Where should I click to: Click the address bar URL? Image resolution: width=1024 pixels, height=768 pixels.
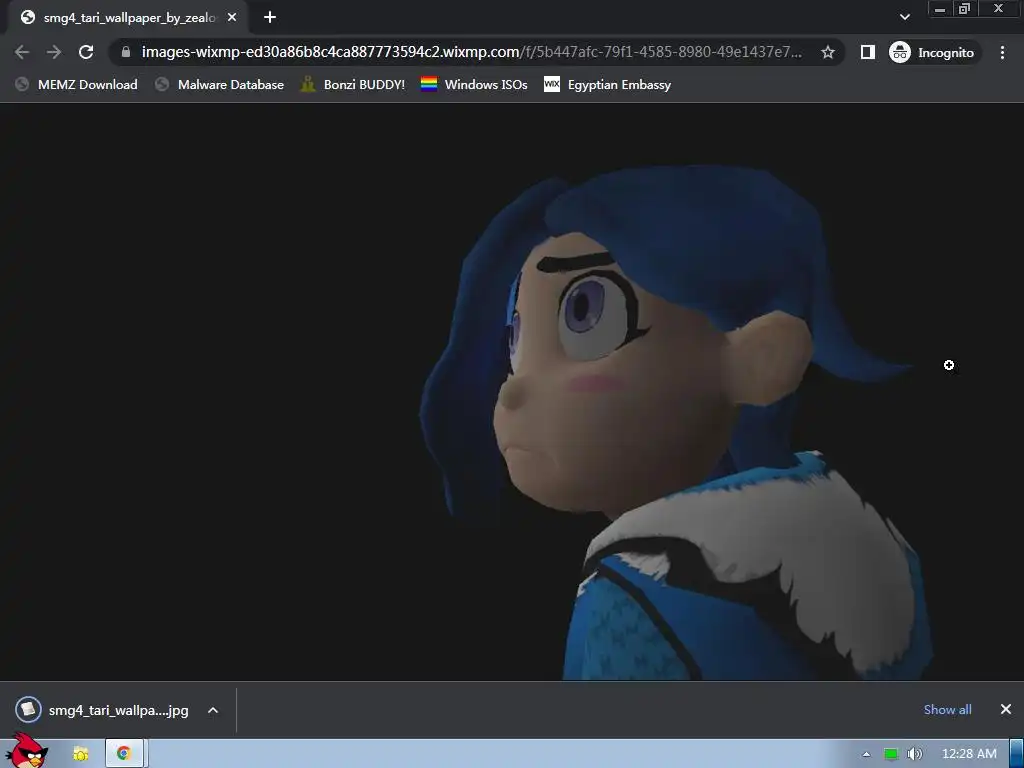[x=472, y=52]
